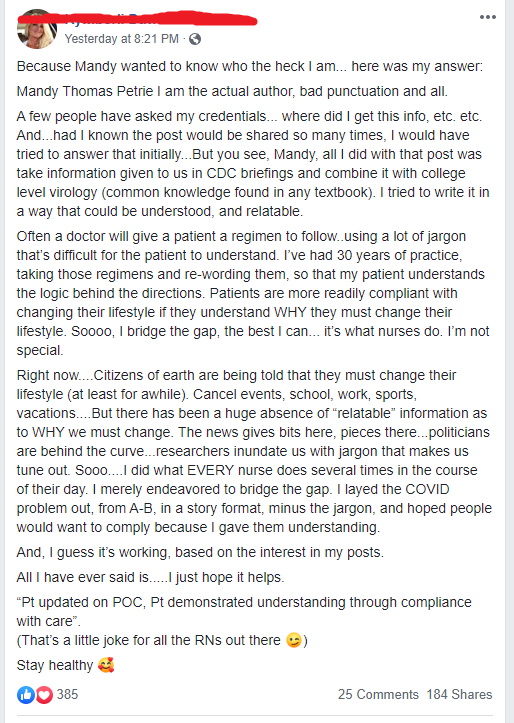Click the red Love reaction icon
The height and width of the screenshot is (723, 514).
click(44, 695)
